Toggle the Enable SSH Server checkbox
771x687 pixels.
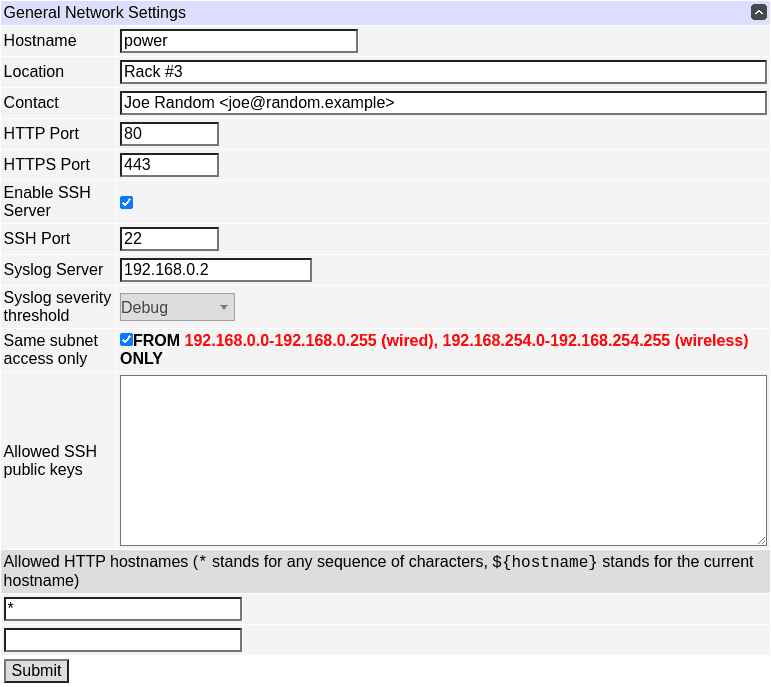(127, 203)
